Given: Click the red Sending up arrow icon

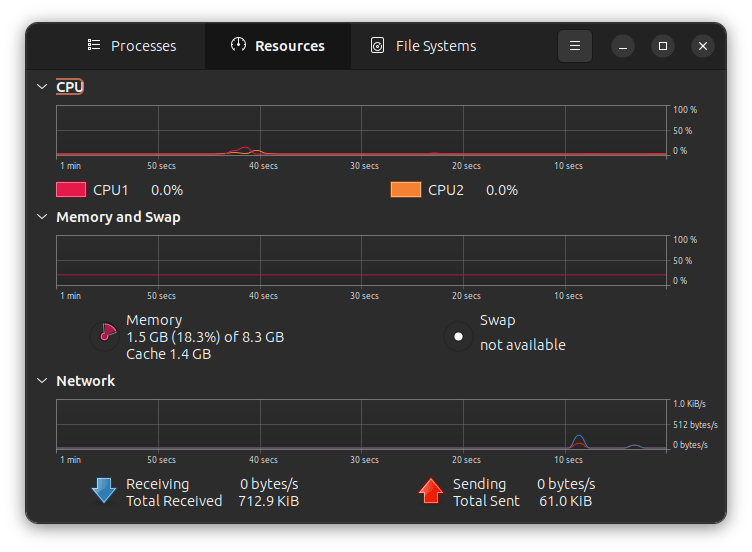Looking at the screenshot, I should pyautogui.click(x=431, y=491).
